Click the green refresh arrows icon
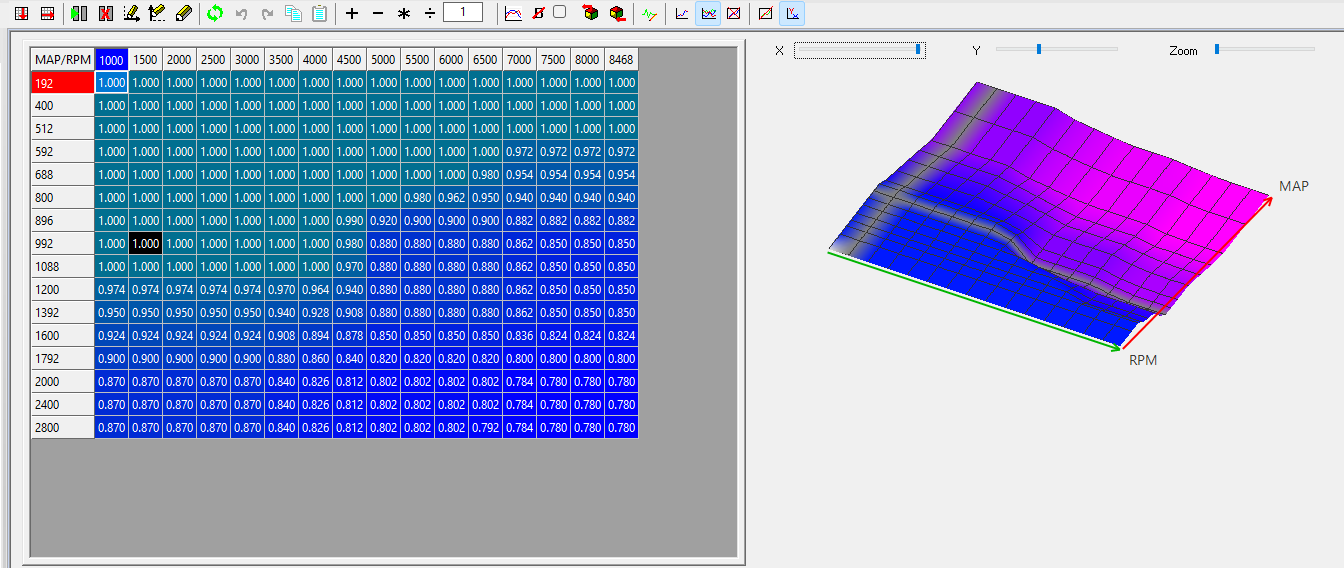The height and width of the screenshot is (568, 1344). (215, 14)
